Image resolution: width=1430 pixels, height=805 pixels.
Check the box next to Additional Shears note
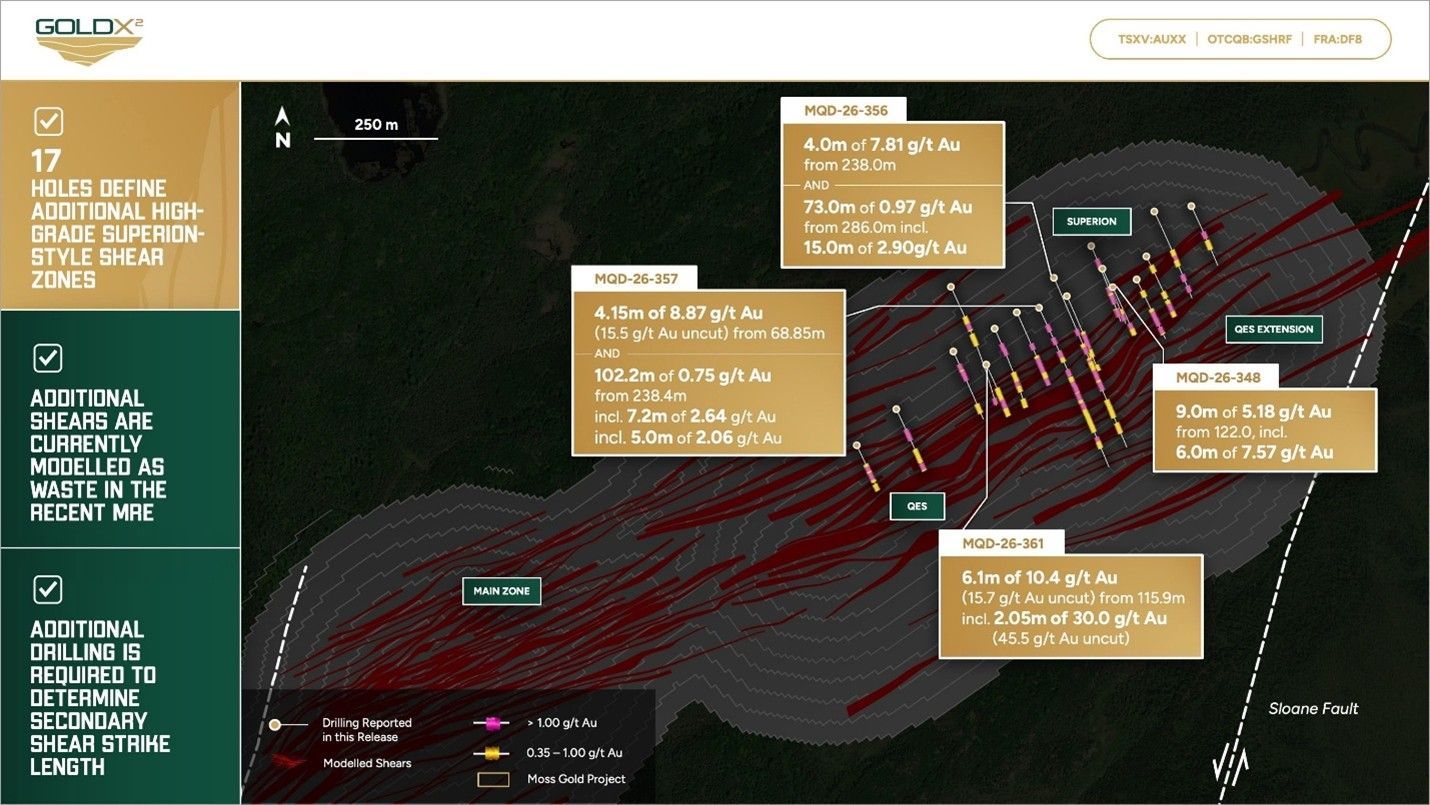(x=47, y=358)
